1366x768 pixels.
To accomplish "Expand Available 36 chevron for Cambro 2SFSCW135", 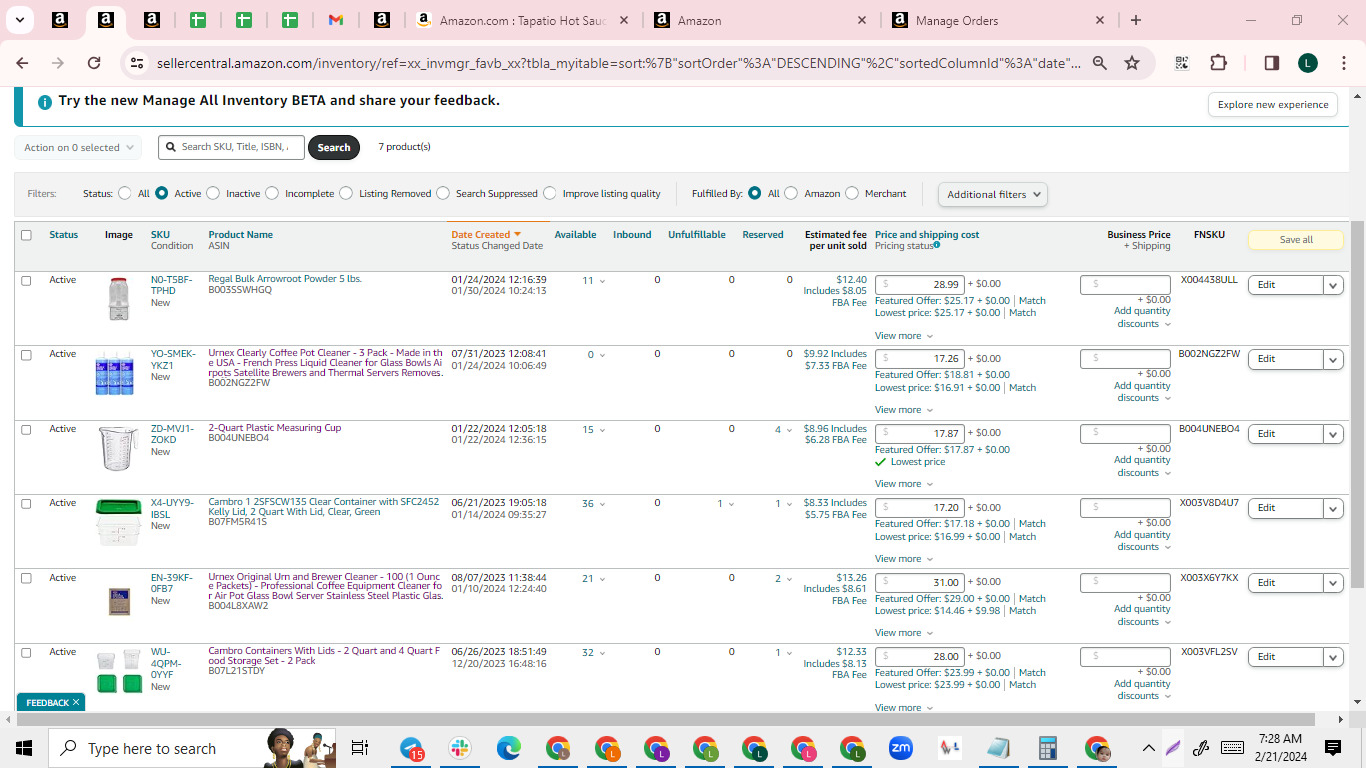I will tap(602, 504).
